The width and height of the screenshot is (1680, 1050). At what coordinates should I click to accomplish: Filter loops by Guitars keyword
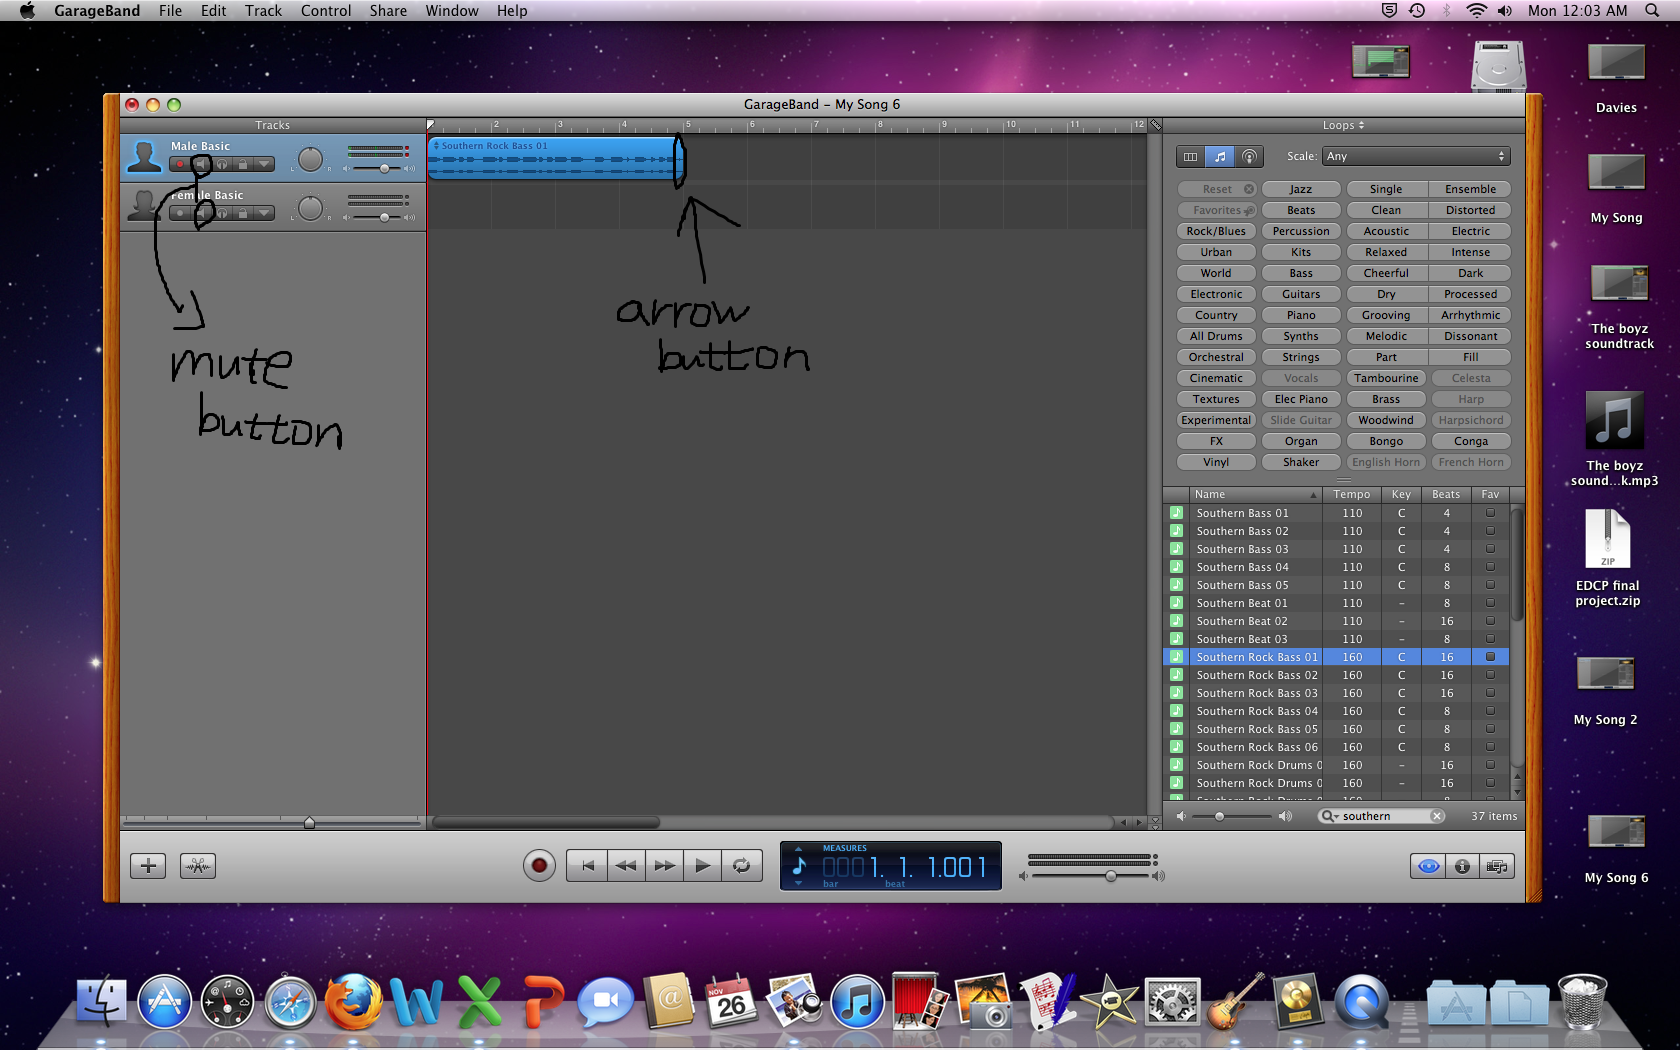[x=1301, y=294]
